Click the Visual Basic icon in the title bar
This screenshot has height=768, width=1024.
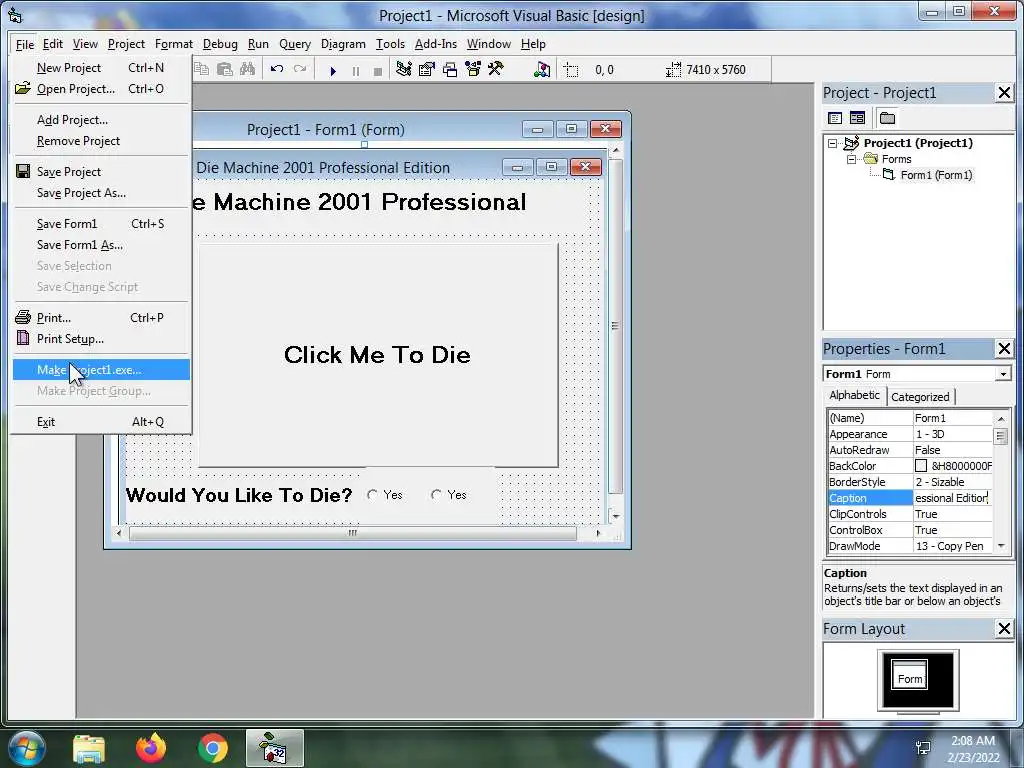(x=15, y=15)
